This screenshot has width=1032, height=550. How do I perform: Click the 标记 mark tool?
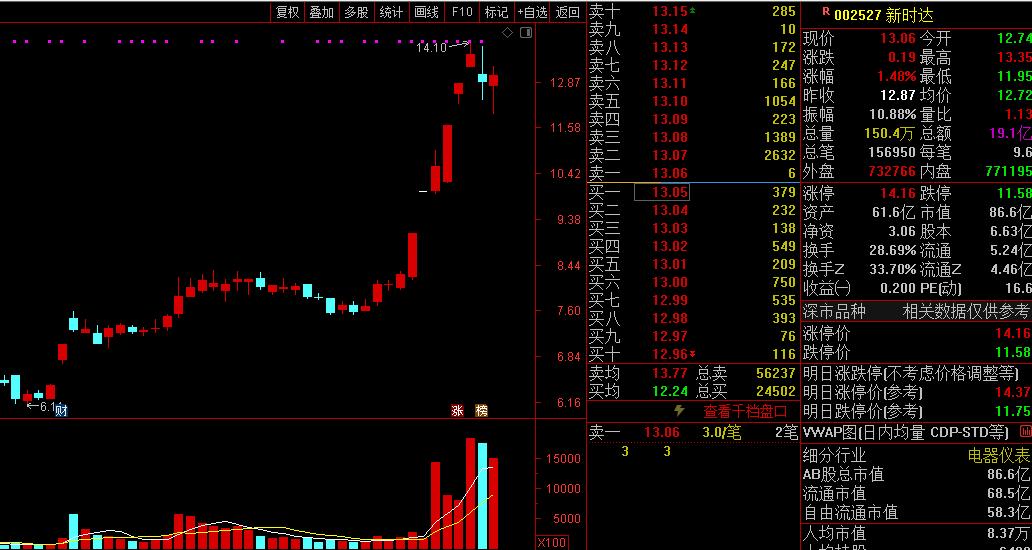(x=497, y=12)
